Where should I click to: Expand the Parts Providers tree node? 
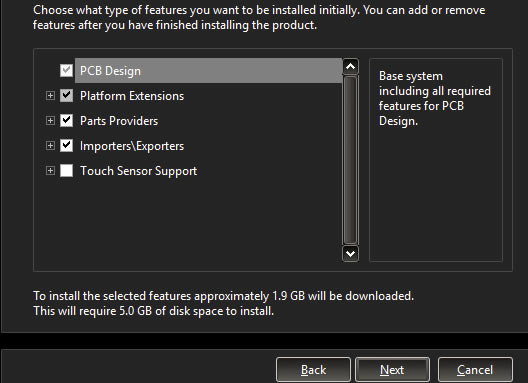tap(50, 121)
